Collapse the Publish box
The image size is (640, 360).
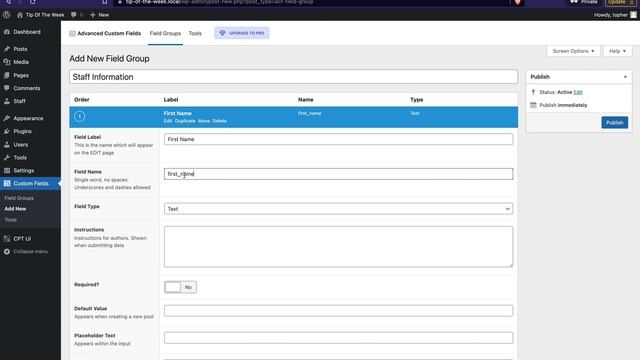(x=625, y=77)
